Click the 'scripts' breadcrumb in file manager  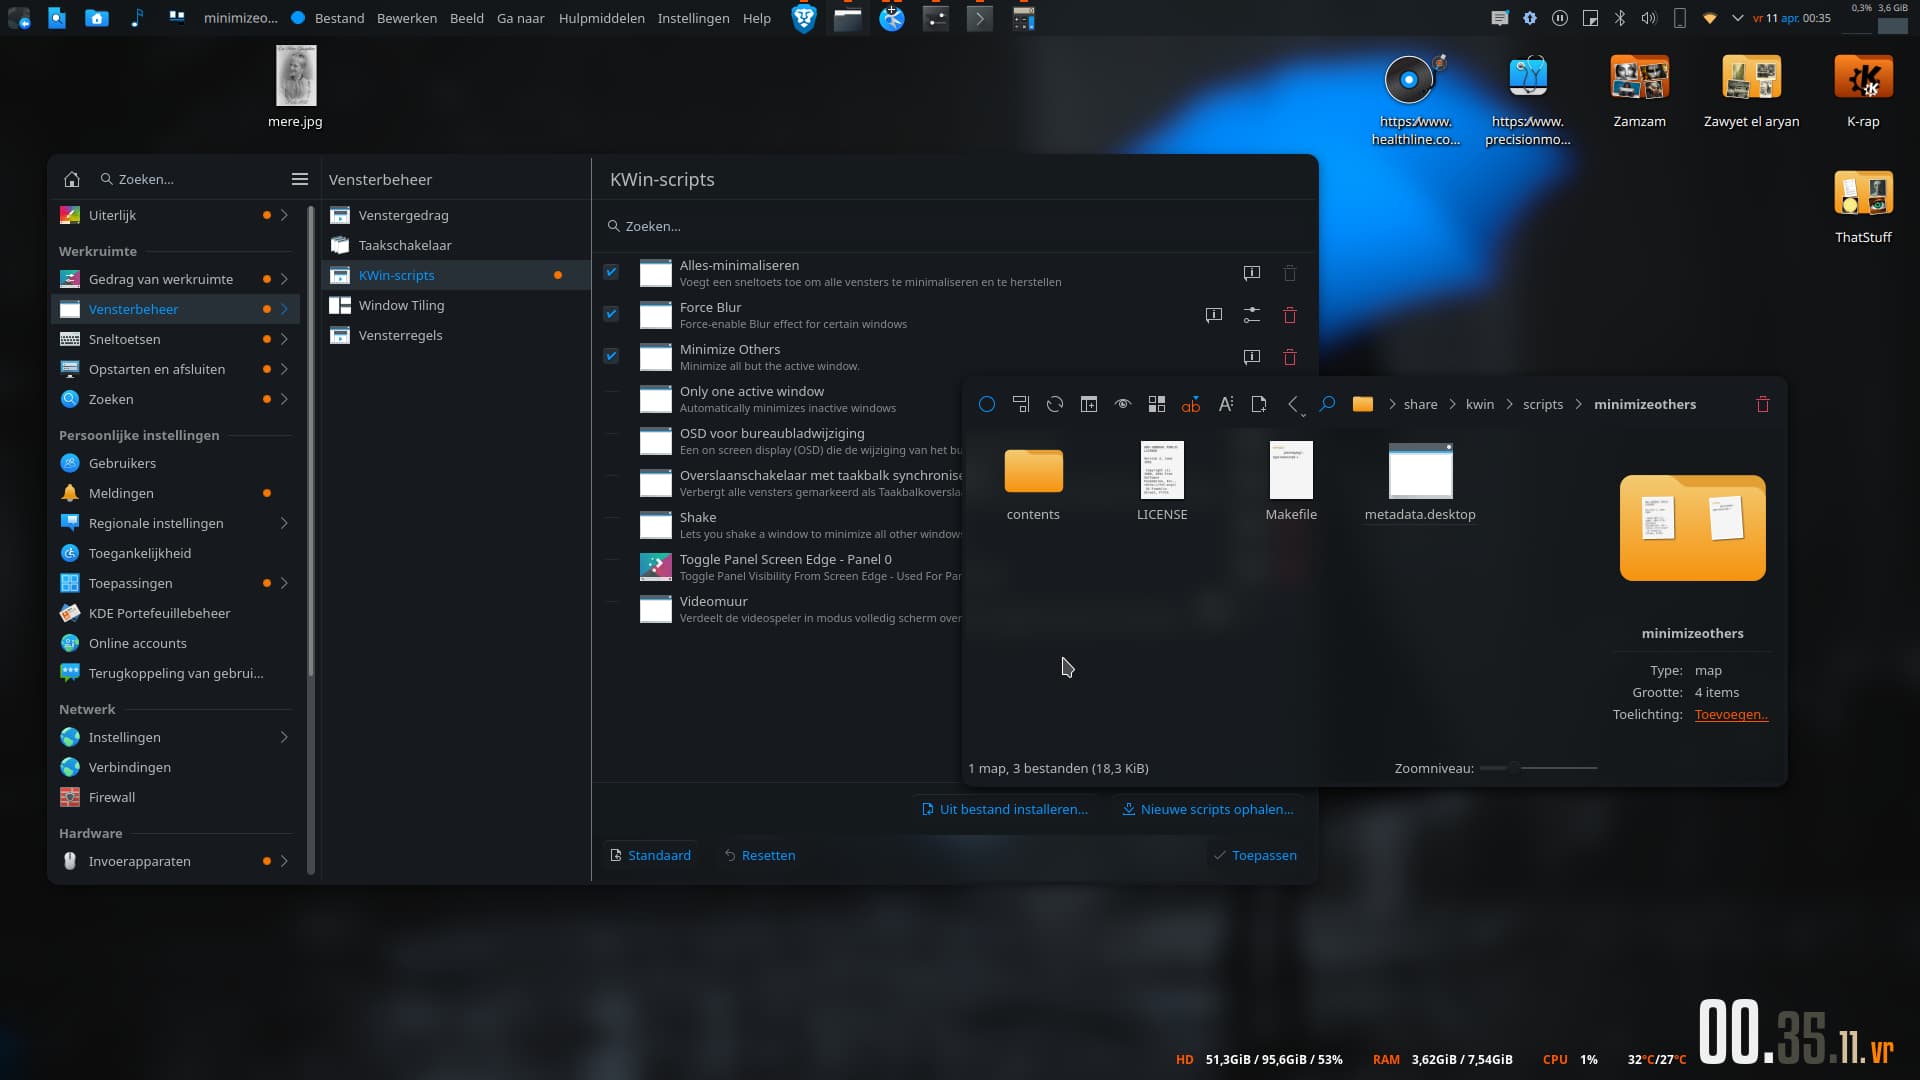click(x=1542, y=404)
